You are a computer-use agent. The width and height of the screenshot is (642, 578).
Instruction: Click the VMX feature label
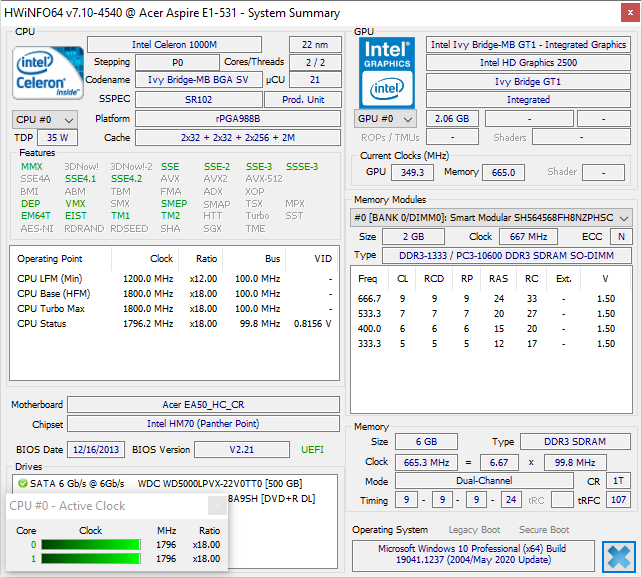[75, 203]
